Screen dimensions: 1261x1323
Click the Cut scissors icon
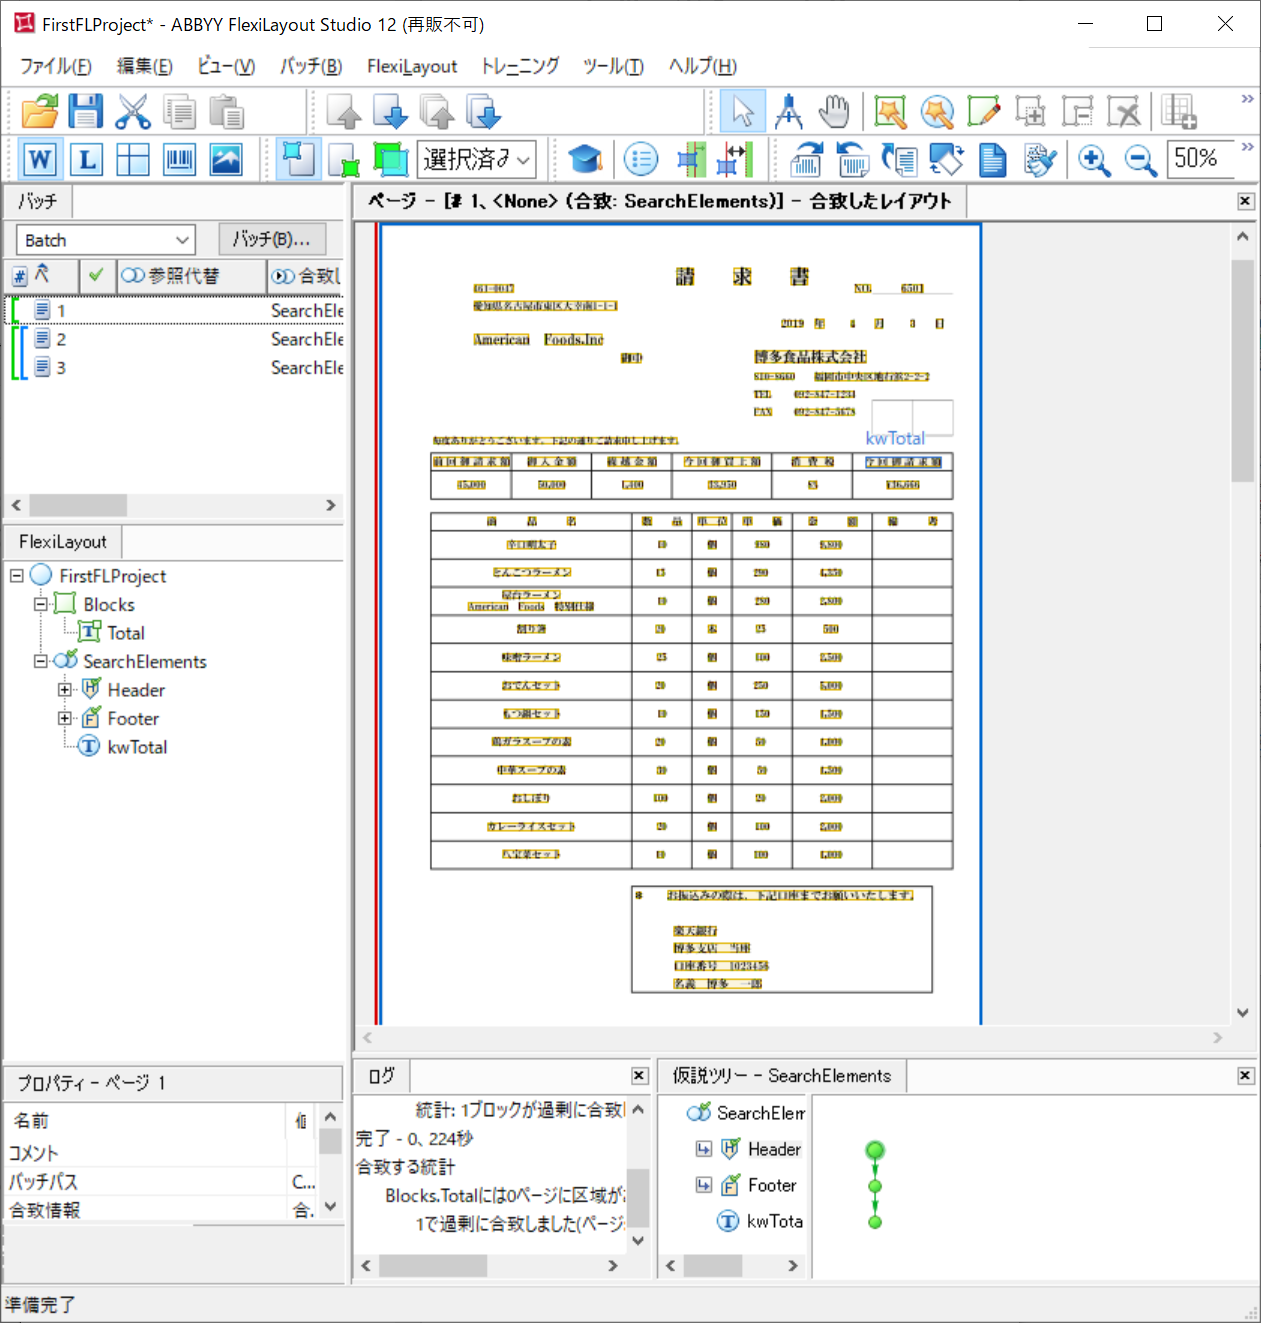tap(132, 111)
